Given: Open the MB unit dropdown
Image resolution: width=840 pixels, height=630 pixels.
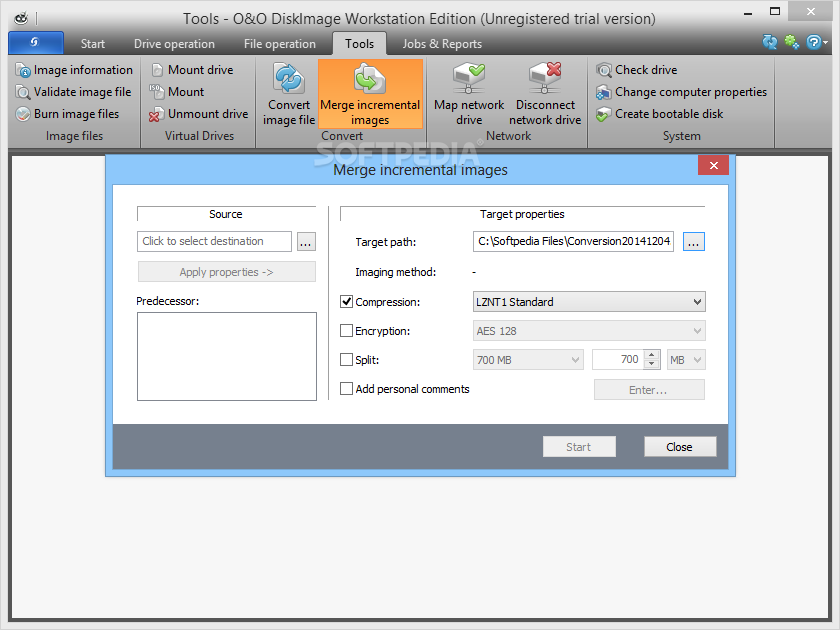Looking at the screenshot, I should [x=686, y=359].
